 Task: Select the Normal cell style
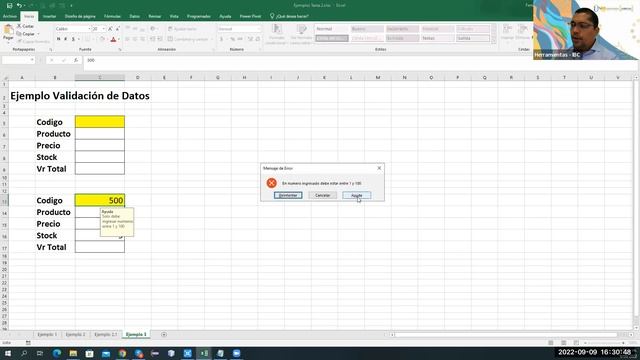[x=331, y=29]
